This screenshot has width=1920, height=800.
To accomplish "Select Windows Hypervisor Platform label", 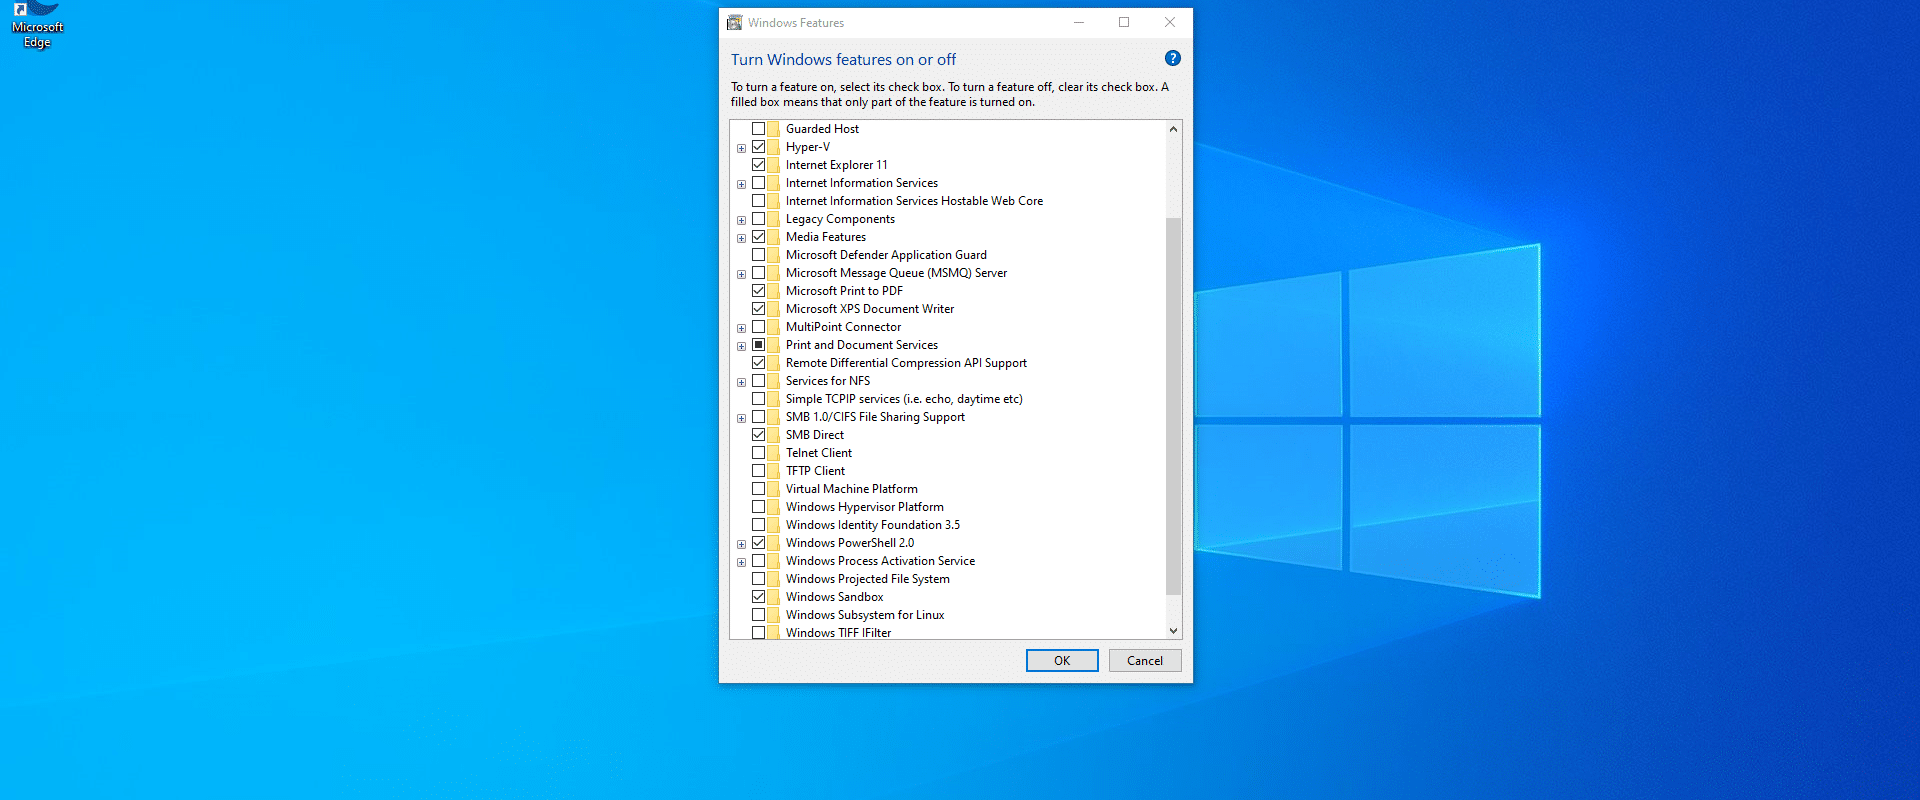I will click(x=865, y=507).
